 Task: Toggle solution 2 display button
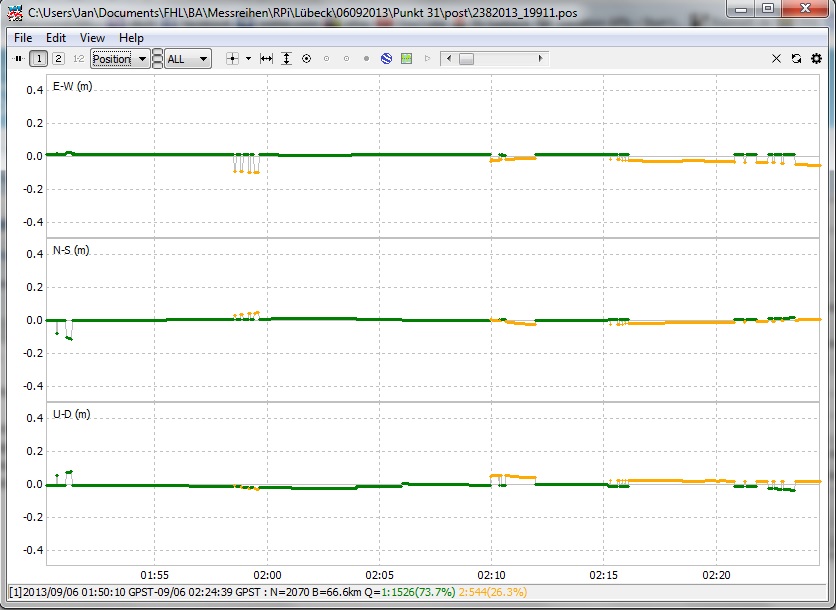click(x=58, y=59)
